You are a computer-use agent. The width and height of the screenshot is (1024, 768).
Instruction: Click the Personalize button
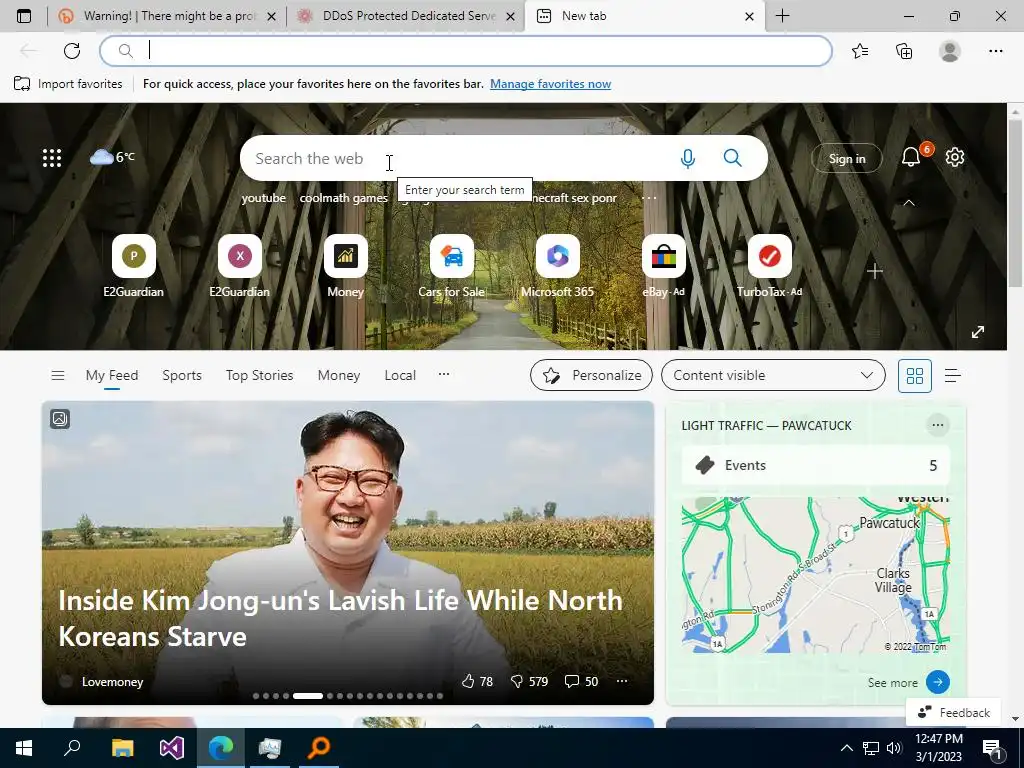[x=592, y=376]
